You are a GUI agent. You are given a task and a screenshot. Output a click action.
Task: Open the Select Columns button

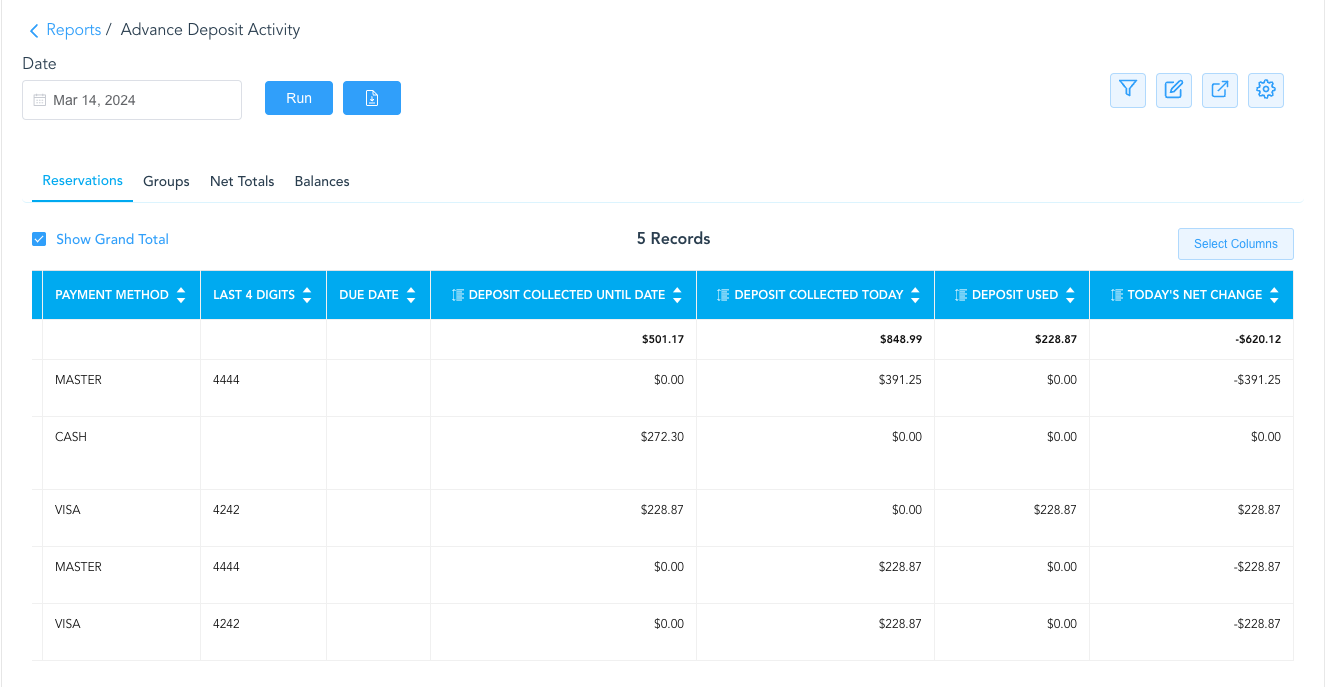click(1236, 244)
